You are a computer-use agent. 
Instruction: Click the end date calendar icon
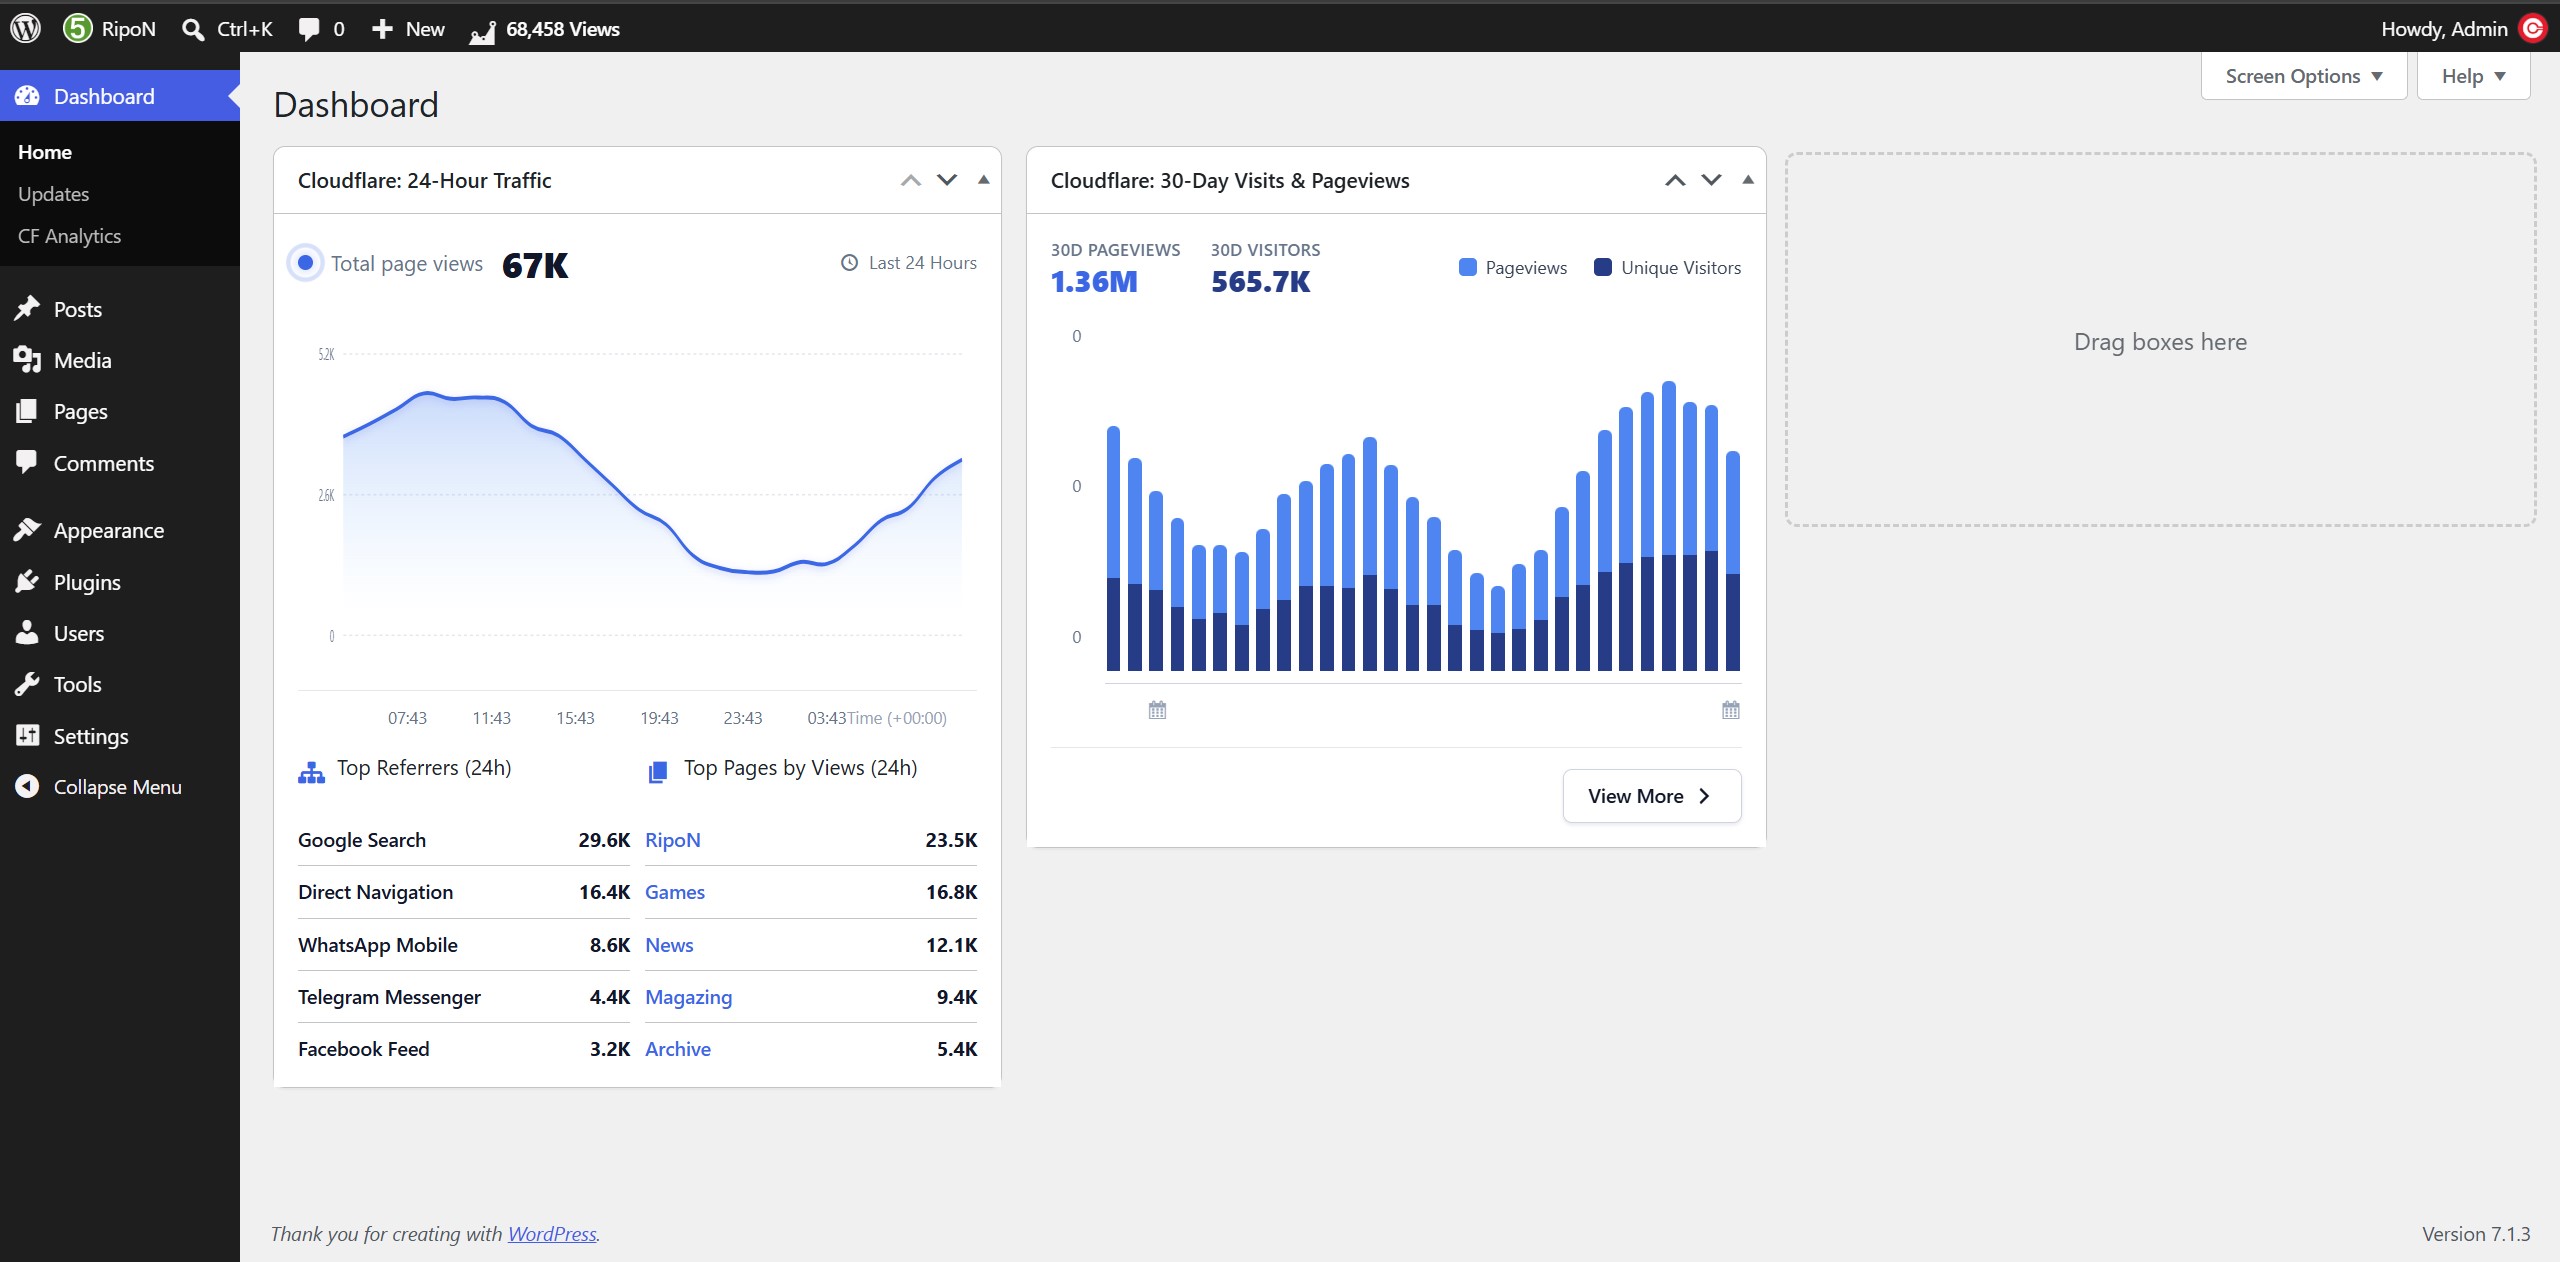click(x=1731, y=710)
